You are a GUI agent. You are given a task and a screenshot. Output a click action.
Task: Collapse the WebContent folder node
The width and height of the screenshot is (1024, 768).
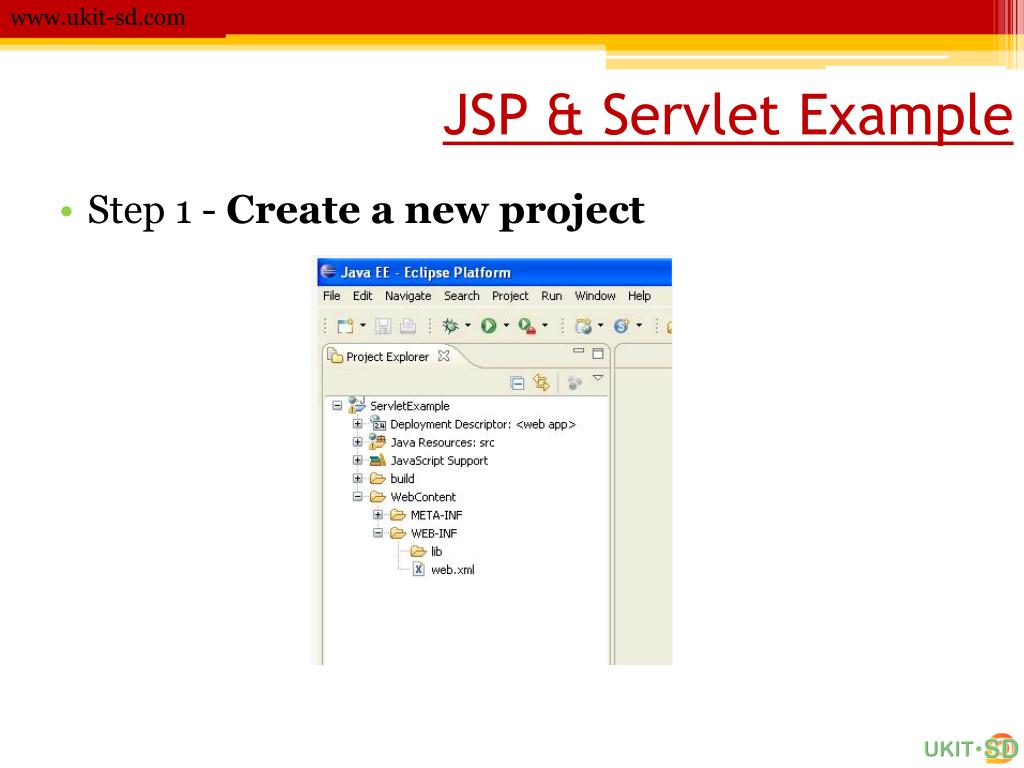357,497
